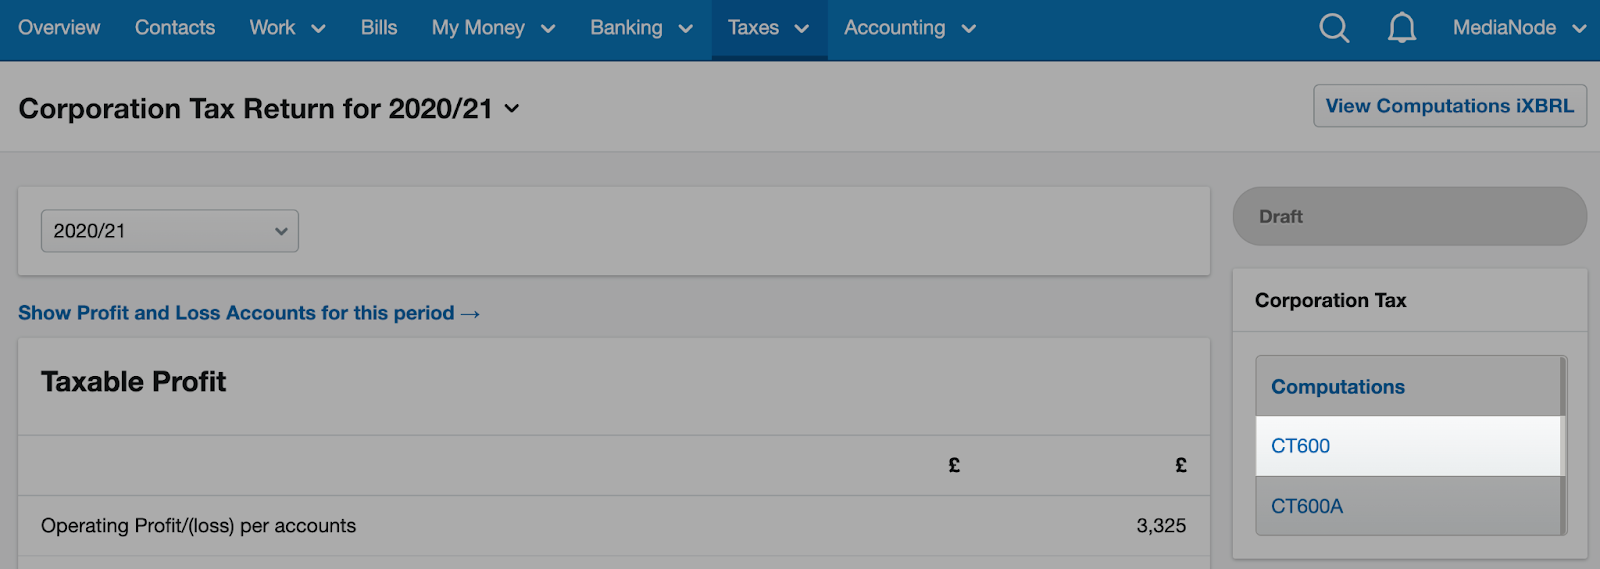Screen dimensions: 1600x569
Task: Open the search magnifier icon
Action: click(x=1334, y=28)
